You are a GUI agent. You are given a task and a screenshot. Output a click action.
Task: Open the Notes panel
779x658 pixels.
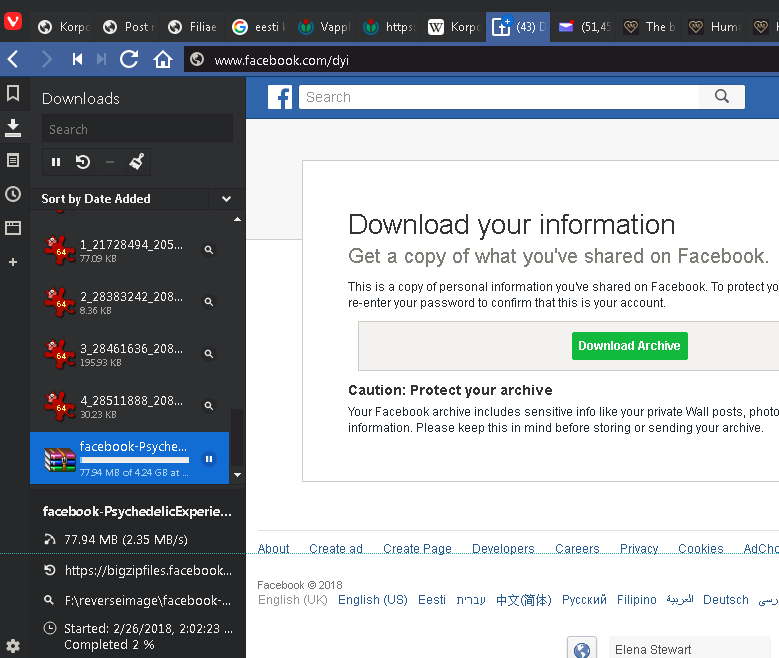[x=13, y=160]
